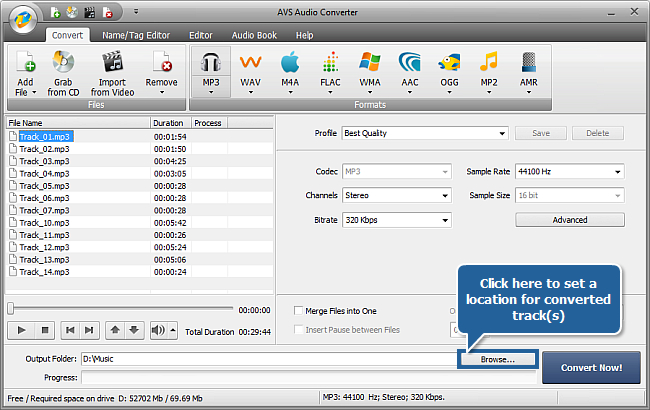650x410 pixels.
Task: Select Track_14.mp3 in file list
Action: click(44, 272)
